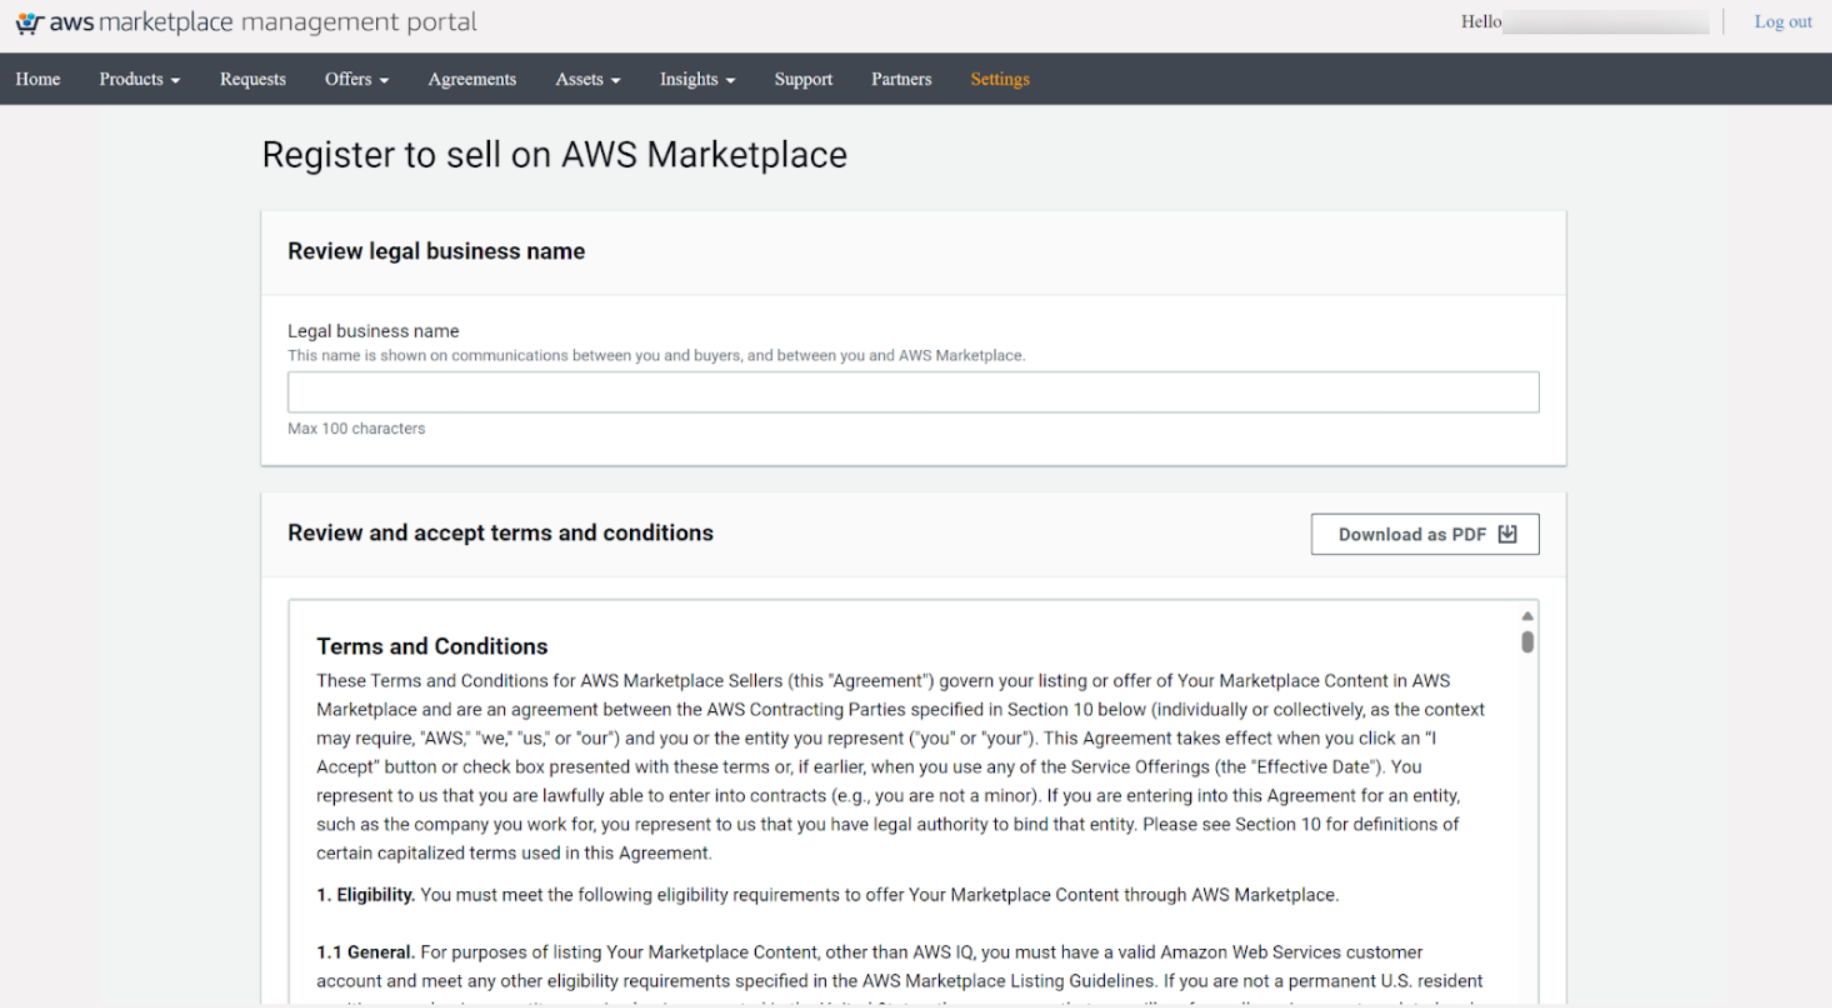Open the Requests page

click(x=253, y=79)
